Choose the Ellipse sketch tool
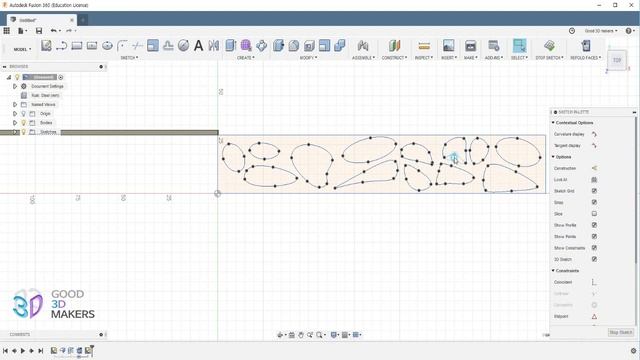This screenshot has height=360, width=640. click(107, 45)
